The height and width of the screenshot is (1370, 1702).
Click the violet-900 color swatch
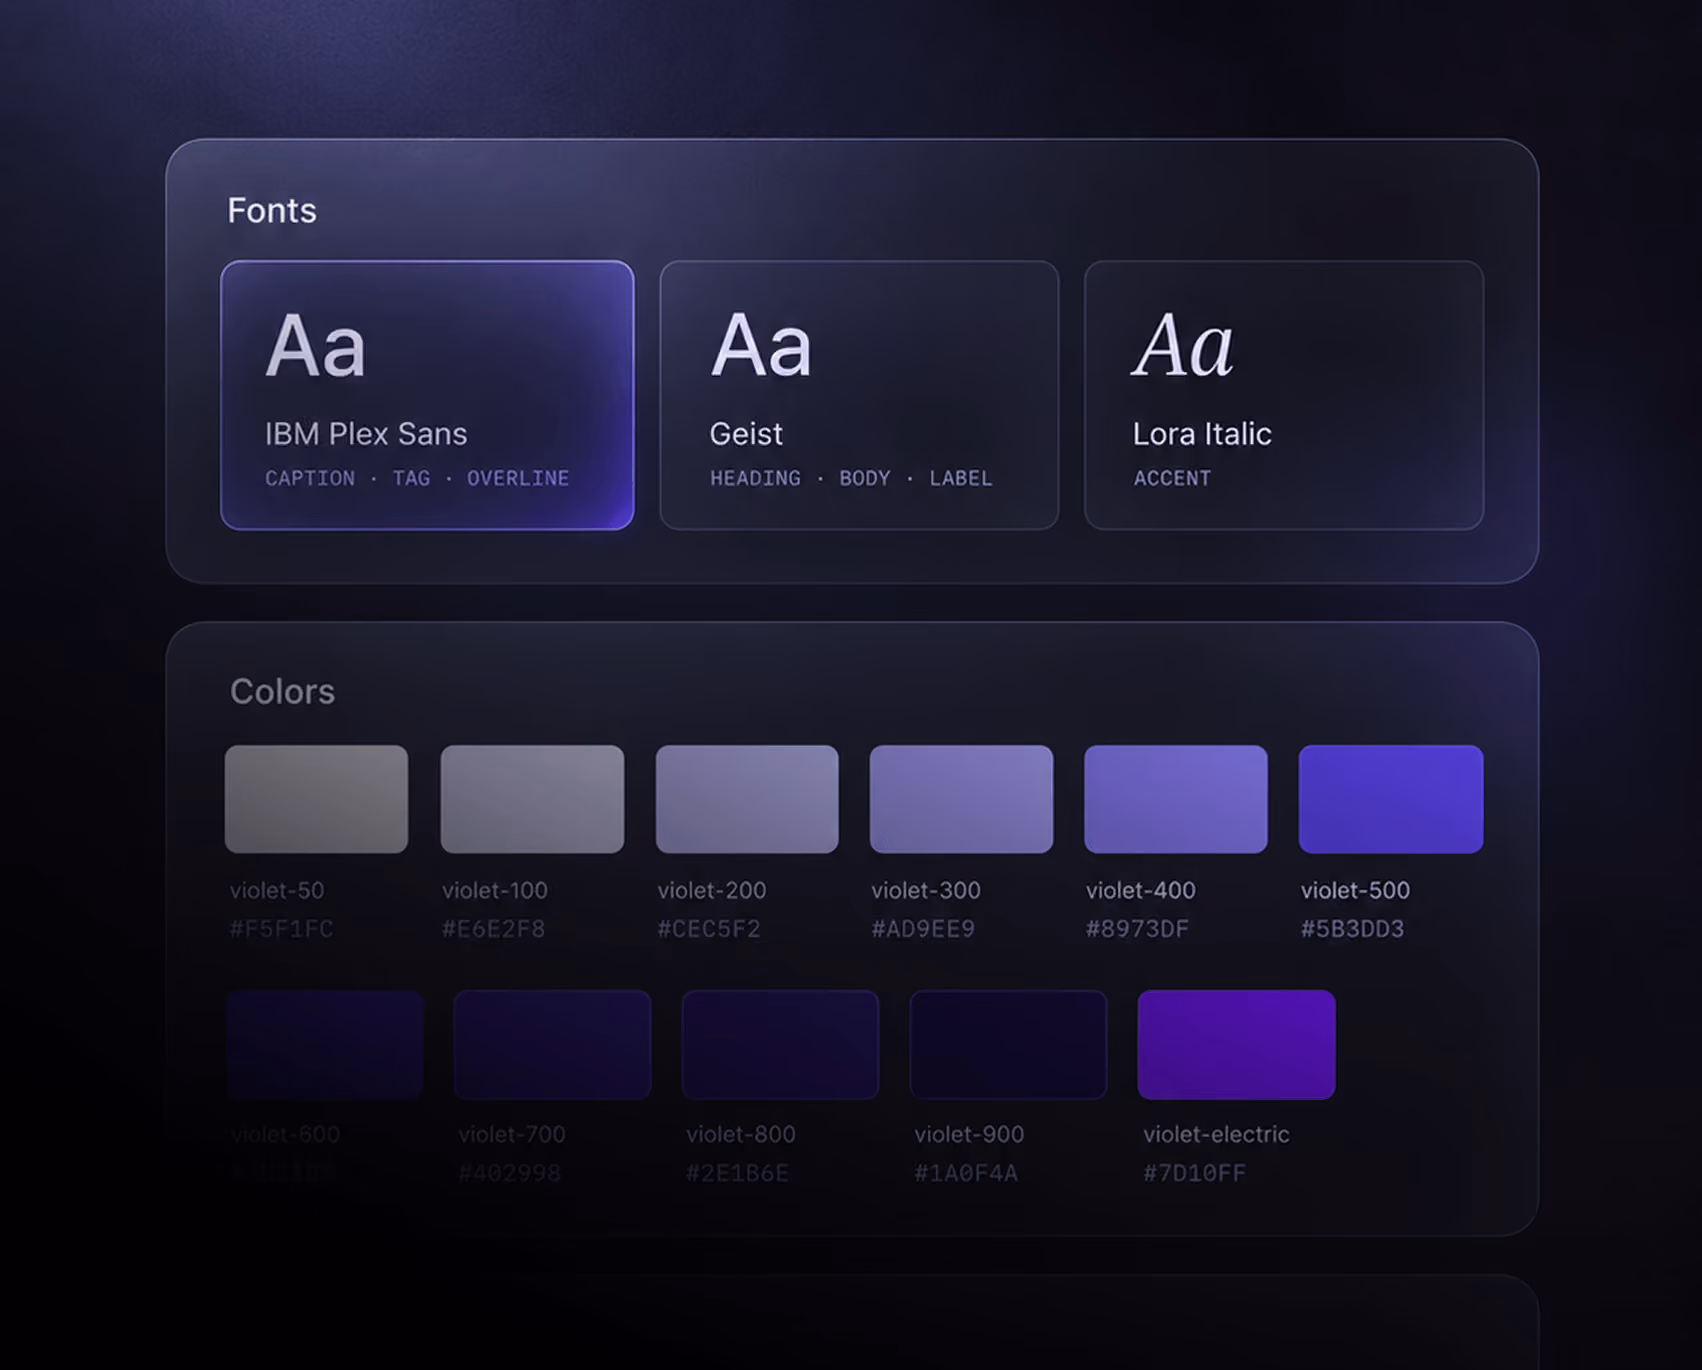click(1008, 1045)
